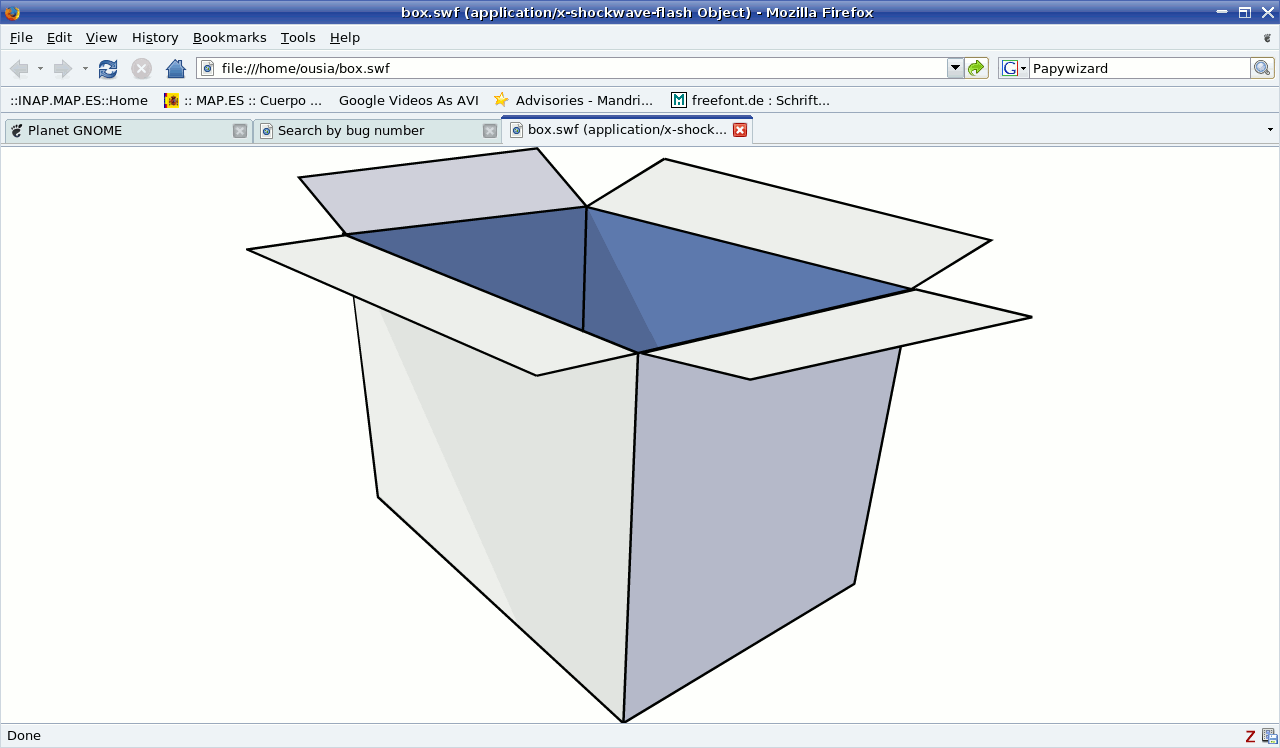Image resolution: width=1280 pixels, height=748 pixels.
Task: Click the Home icon in navigation toolbar
Action: 176,69
